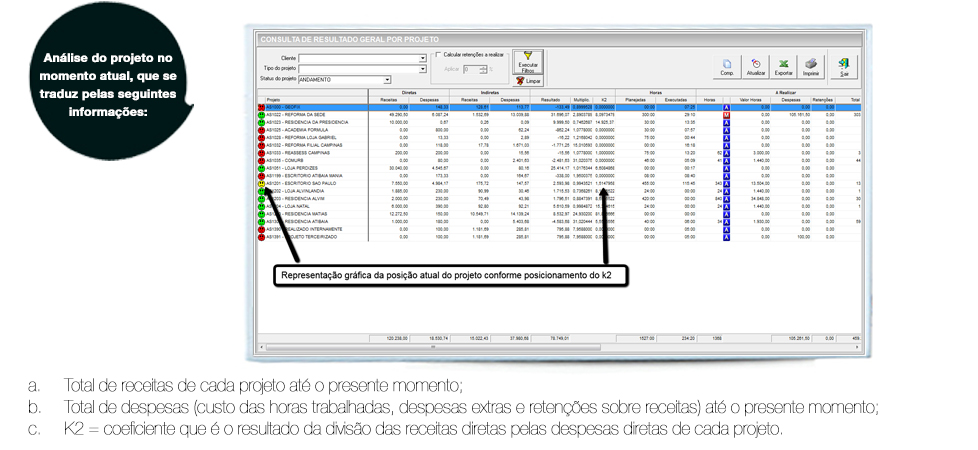
Task: Click the A Realizar group header
Action: point(780,92)
